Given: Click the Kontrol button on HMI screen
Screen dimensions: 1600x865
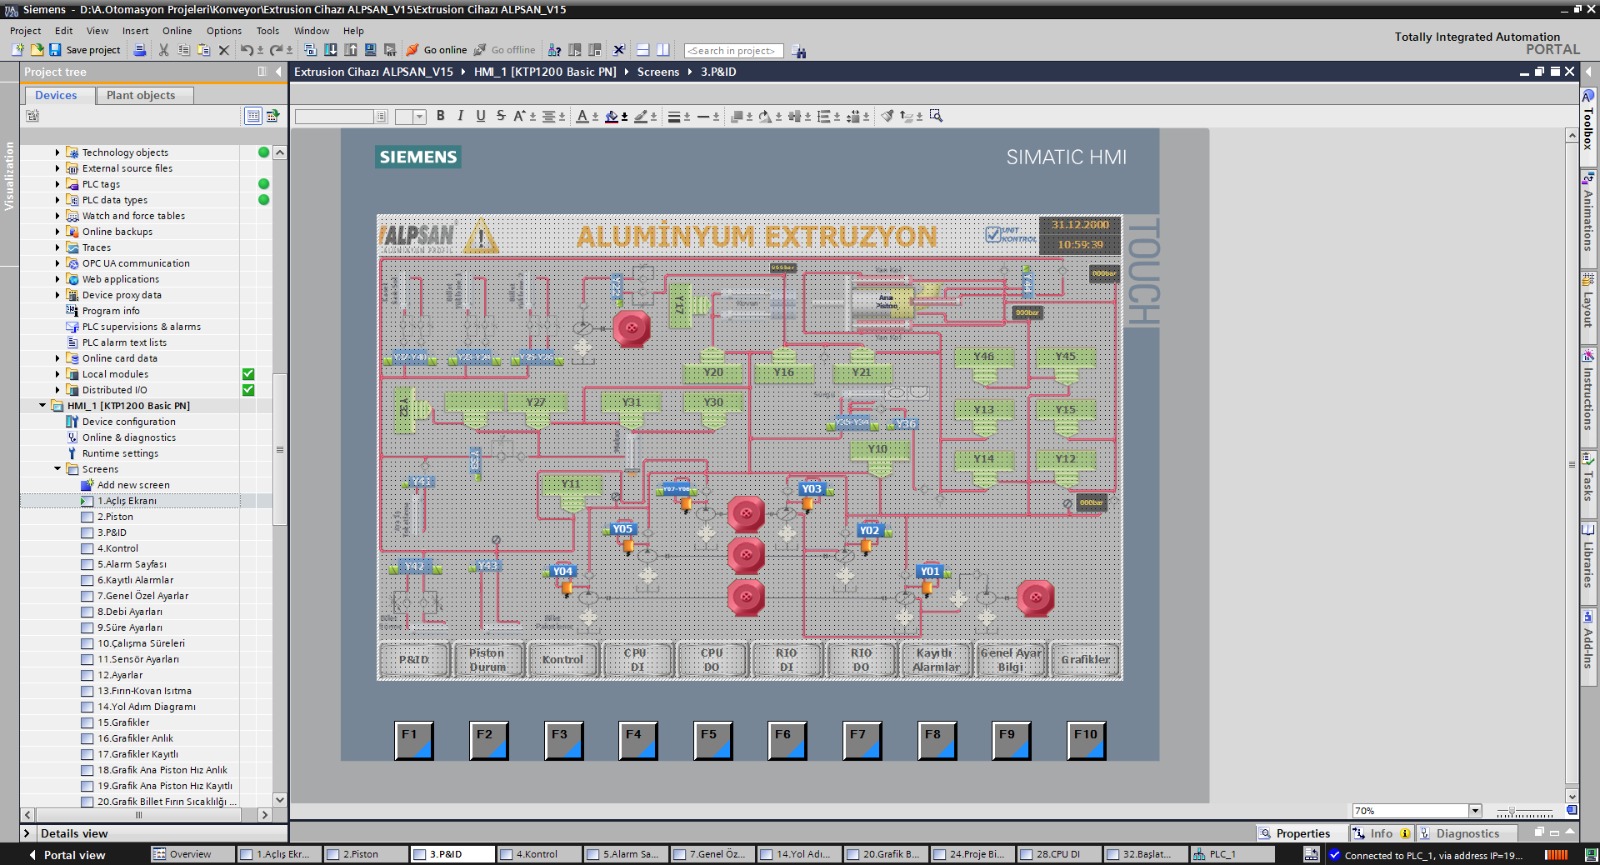Looking at the screenshot, I should [562, 660].
